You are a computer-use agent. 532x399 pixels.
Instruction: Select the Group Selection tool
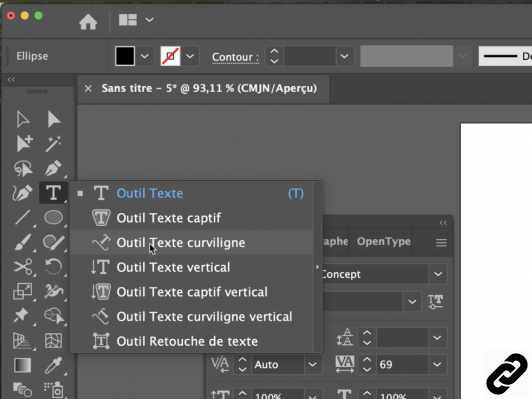click(x=24, y=144)
